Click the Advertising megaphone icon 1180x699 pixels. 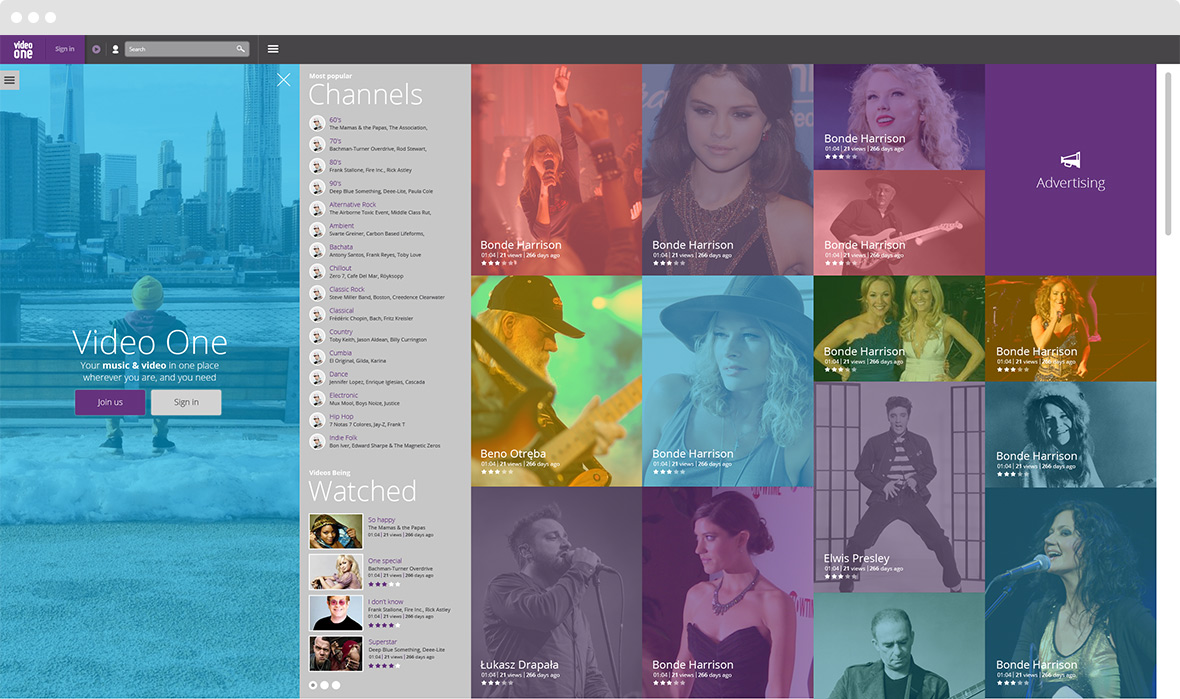tap(1070, 160)
